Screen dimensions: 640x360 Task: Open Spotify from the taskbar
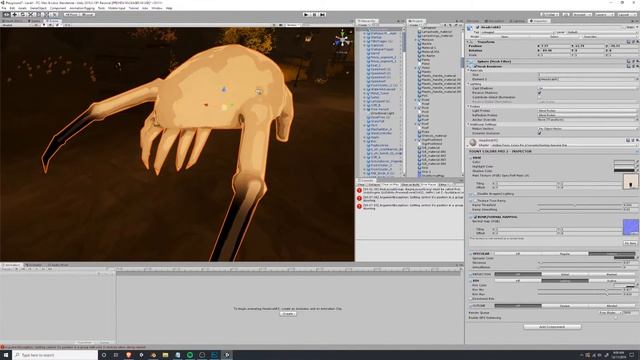pos(190,355)
